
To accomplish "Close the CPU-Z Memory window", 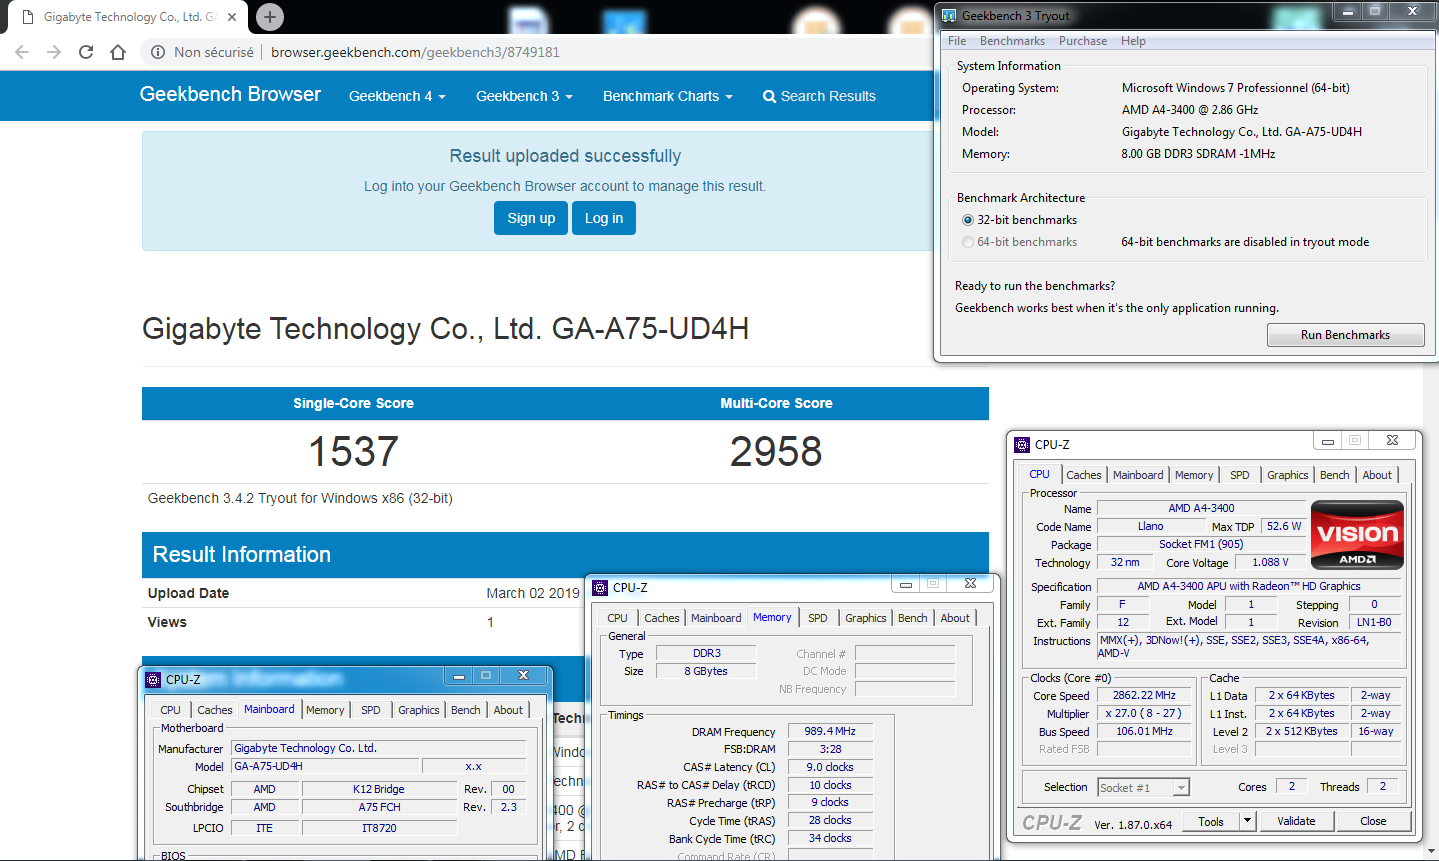I will (970, 584).
